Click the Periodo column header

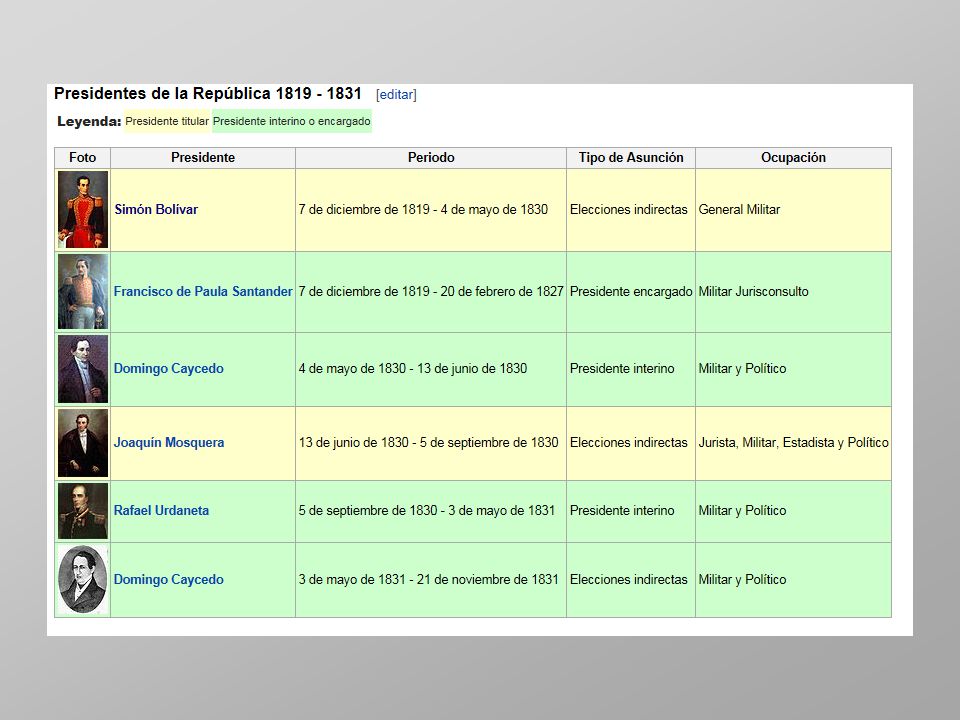[431, 157]
